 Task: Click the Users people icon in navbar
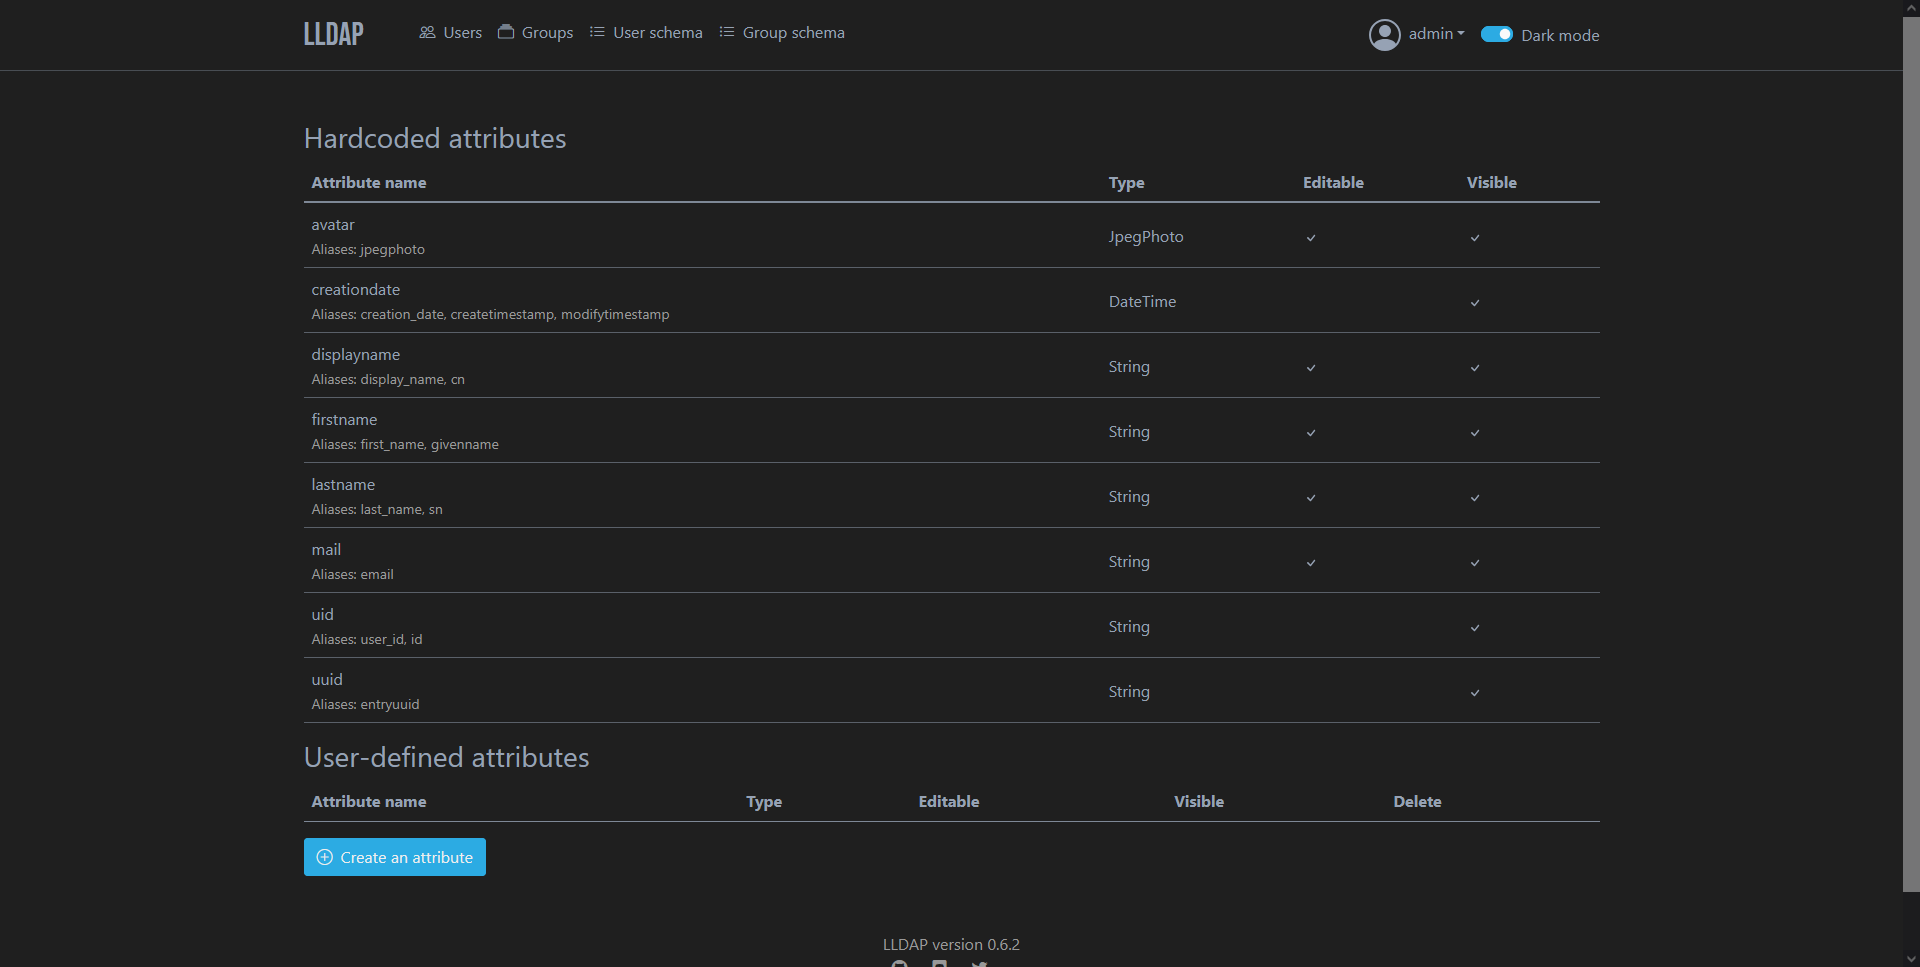(427, 32)
